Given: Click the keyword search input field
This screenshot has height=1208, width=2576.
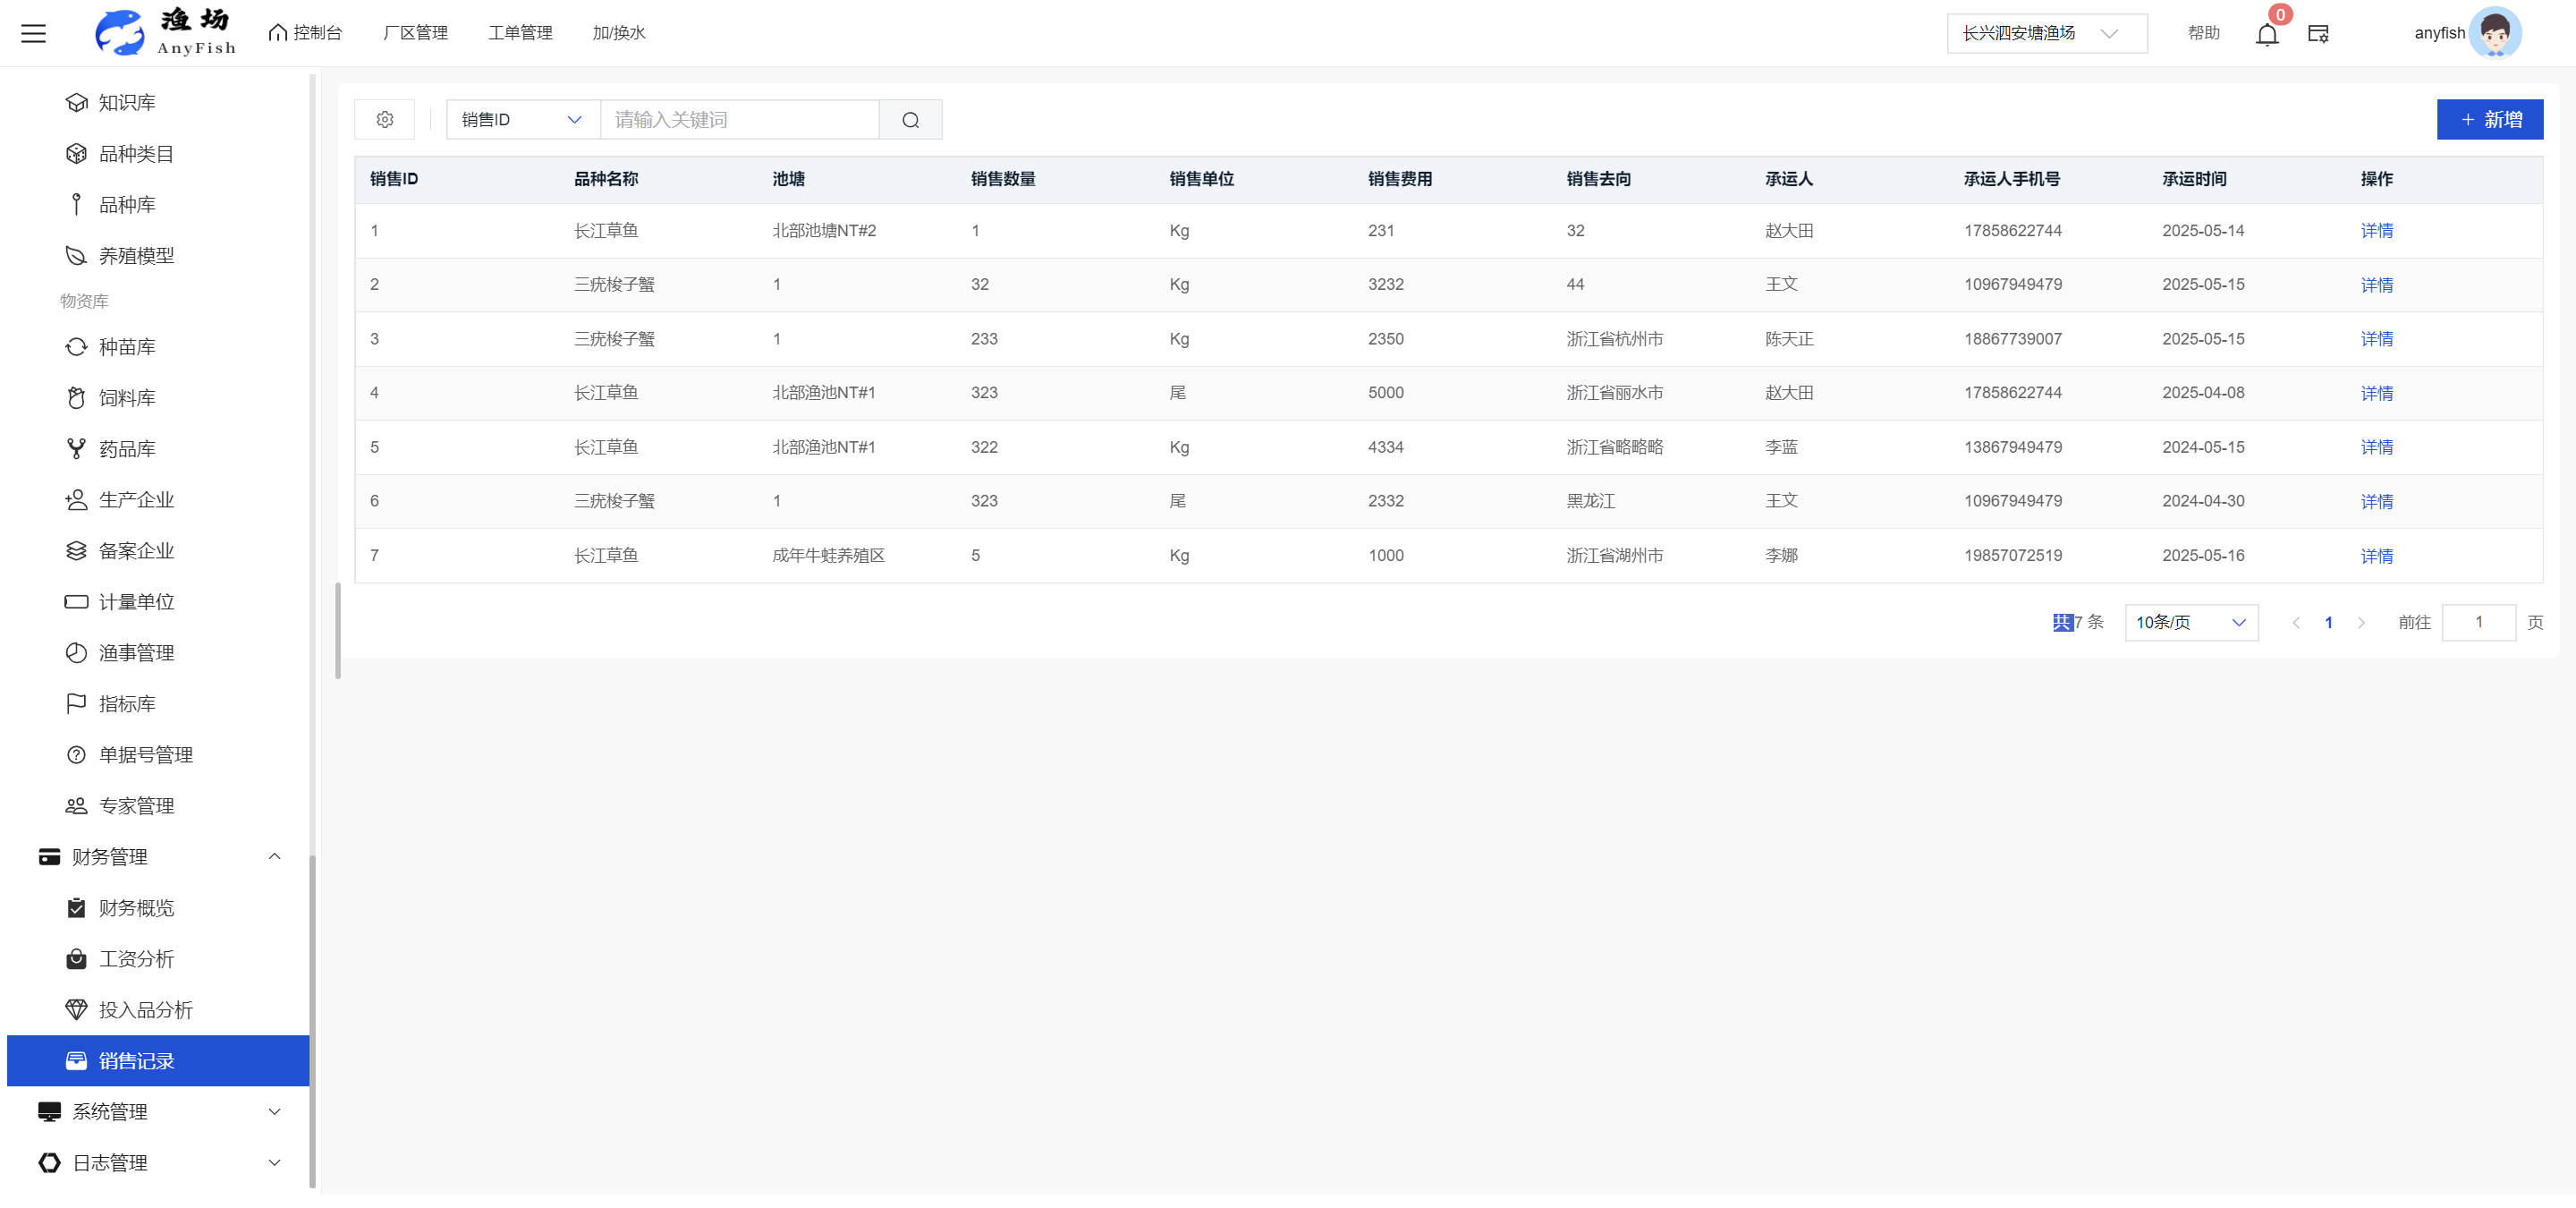Looking at the screenshot, I should click(739, 119).
